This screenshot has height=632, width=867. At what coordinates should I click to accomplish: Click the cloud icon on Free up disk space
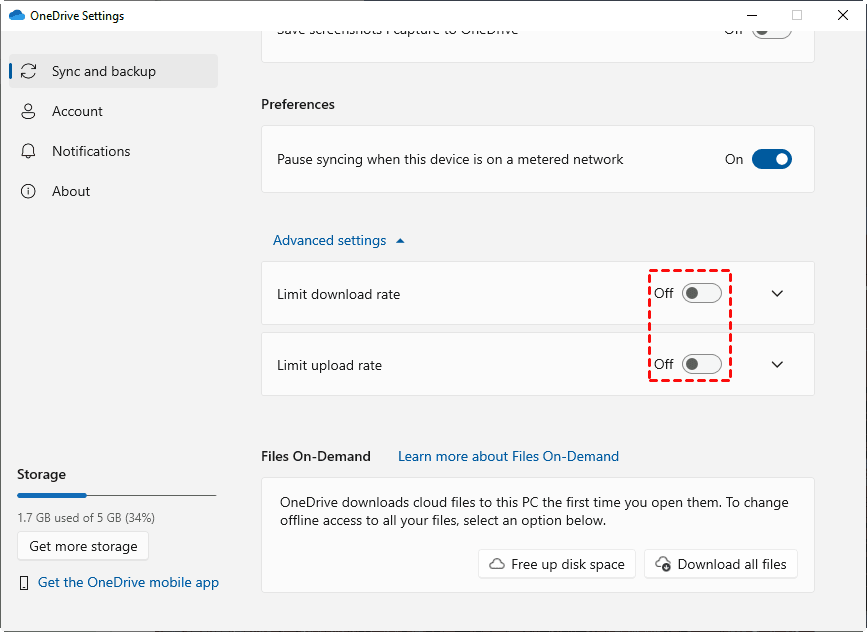click(x=496, y=564)
